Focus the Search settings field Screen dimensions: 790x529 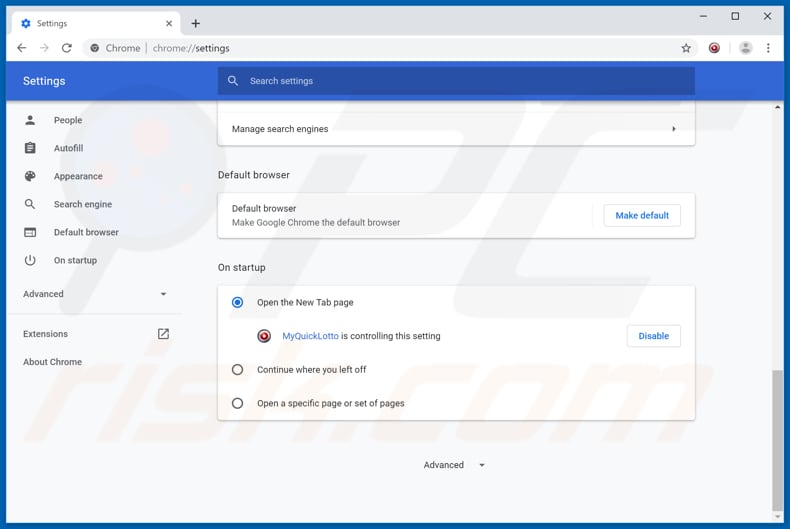pyautogui.click(x=456, y=81)
